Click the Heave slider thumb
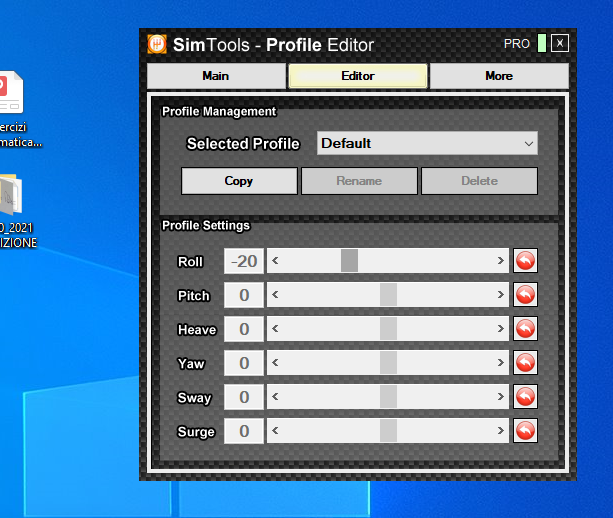Image resolution: width=613 pixels, height=518 pixels. pyautogui.click(x=388, y=329)
